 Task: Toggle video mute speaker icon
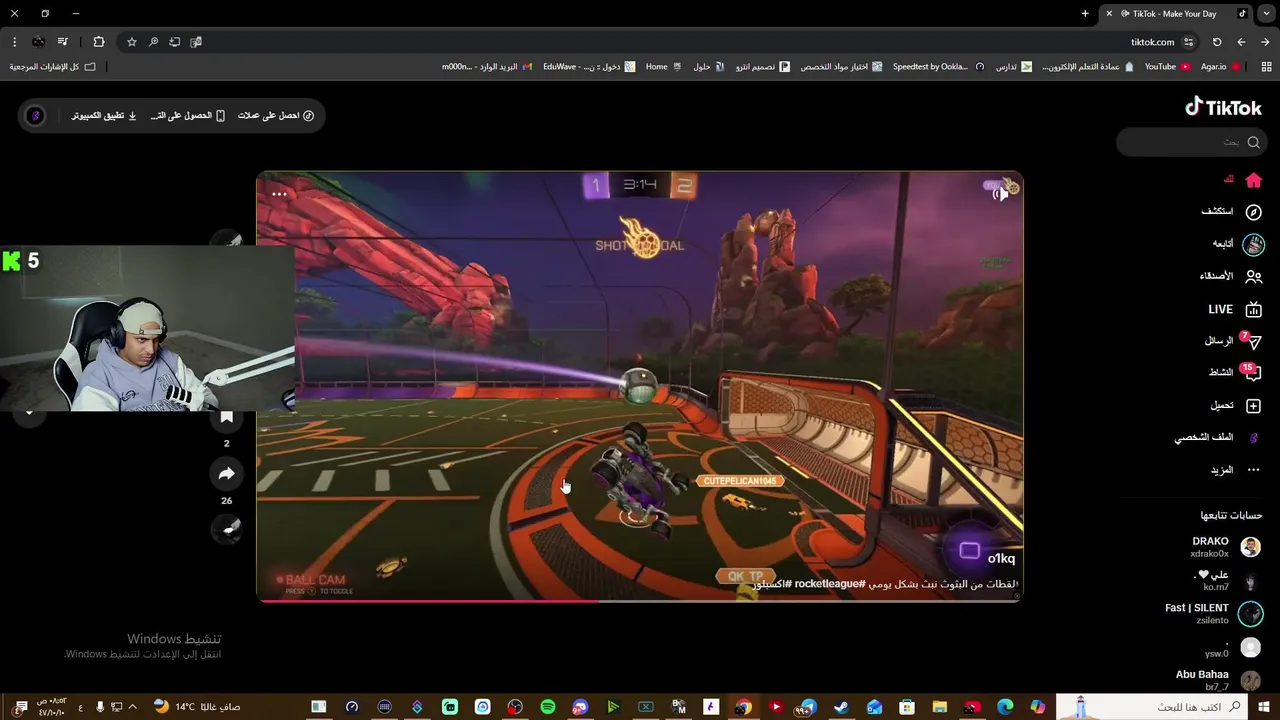999,194
